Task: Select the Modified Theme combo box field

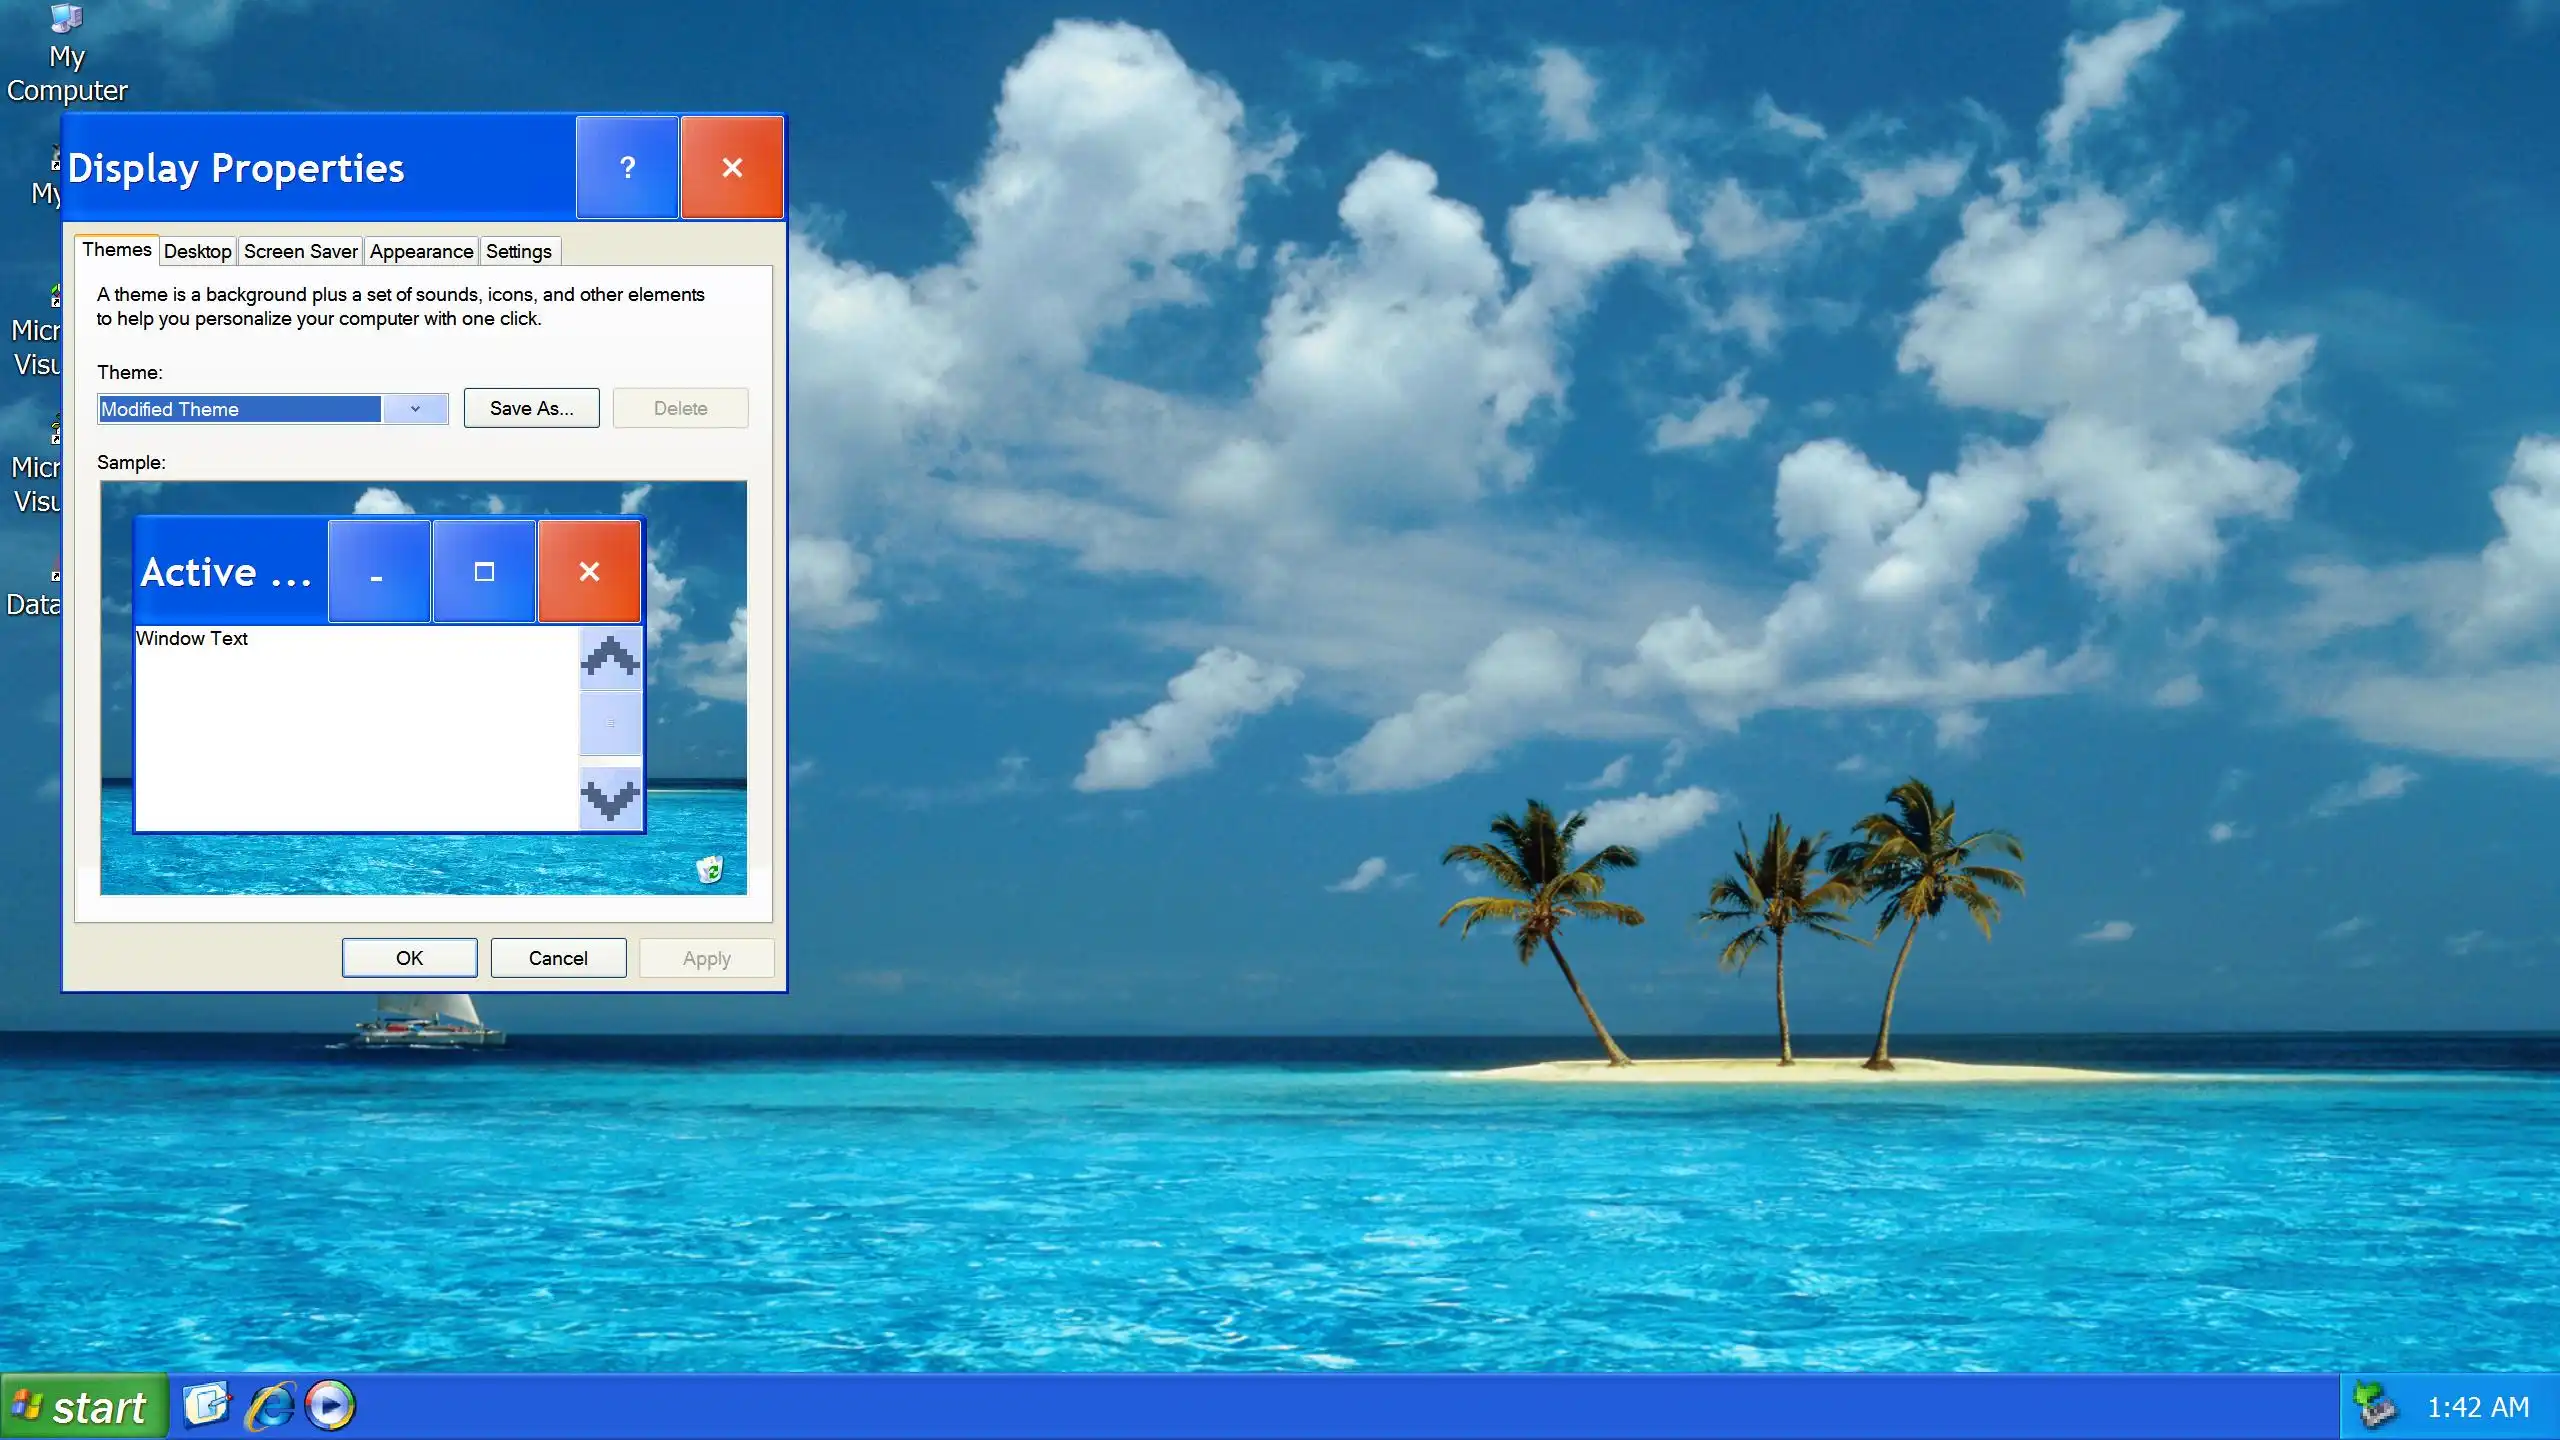Action: click(x=240, y=409)
